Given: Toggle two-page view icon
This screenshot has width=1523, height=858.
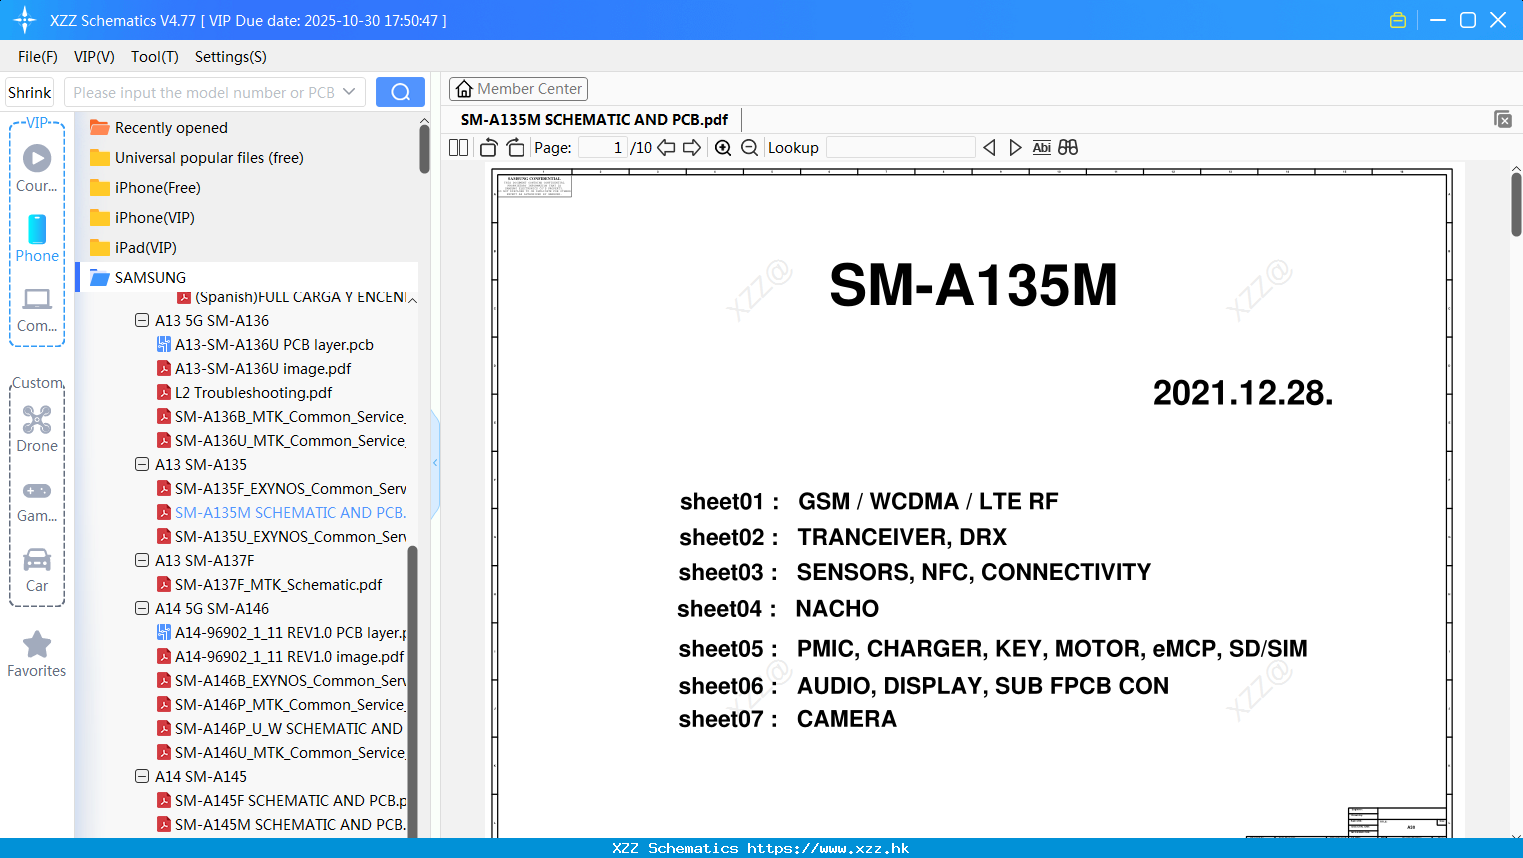Looking at the screenshot, I should 459,148.
